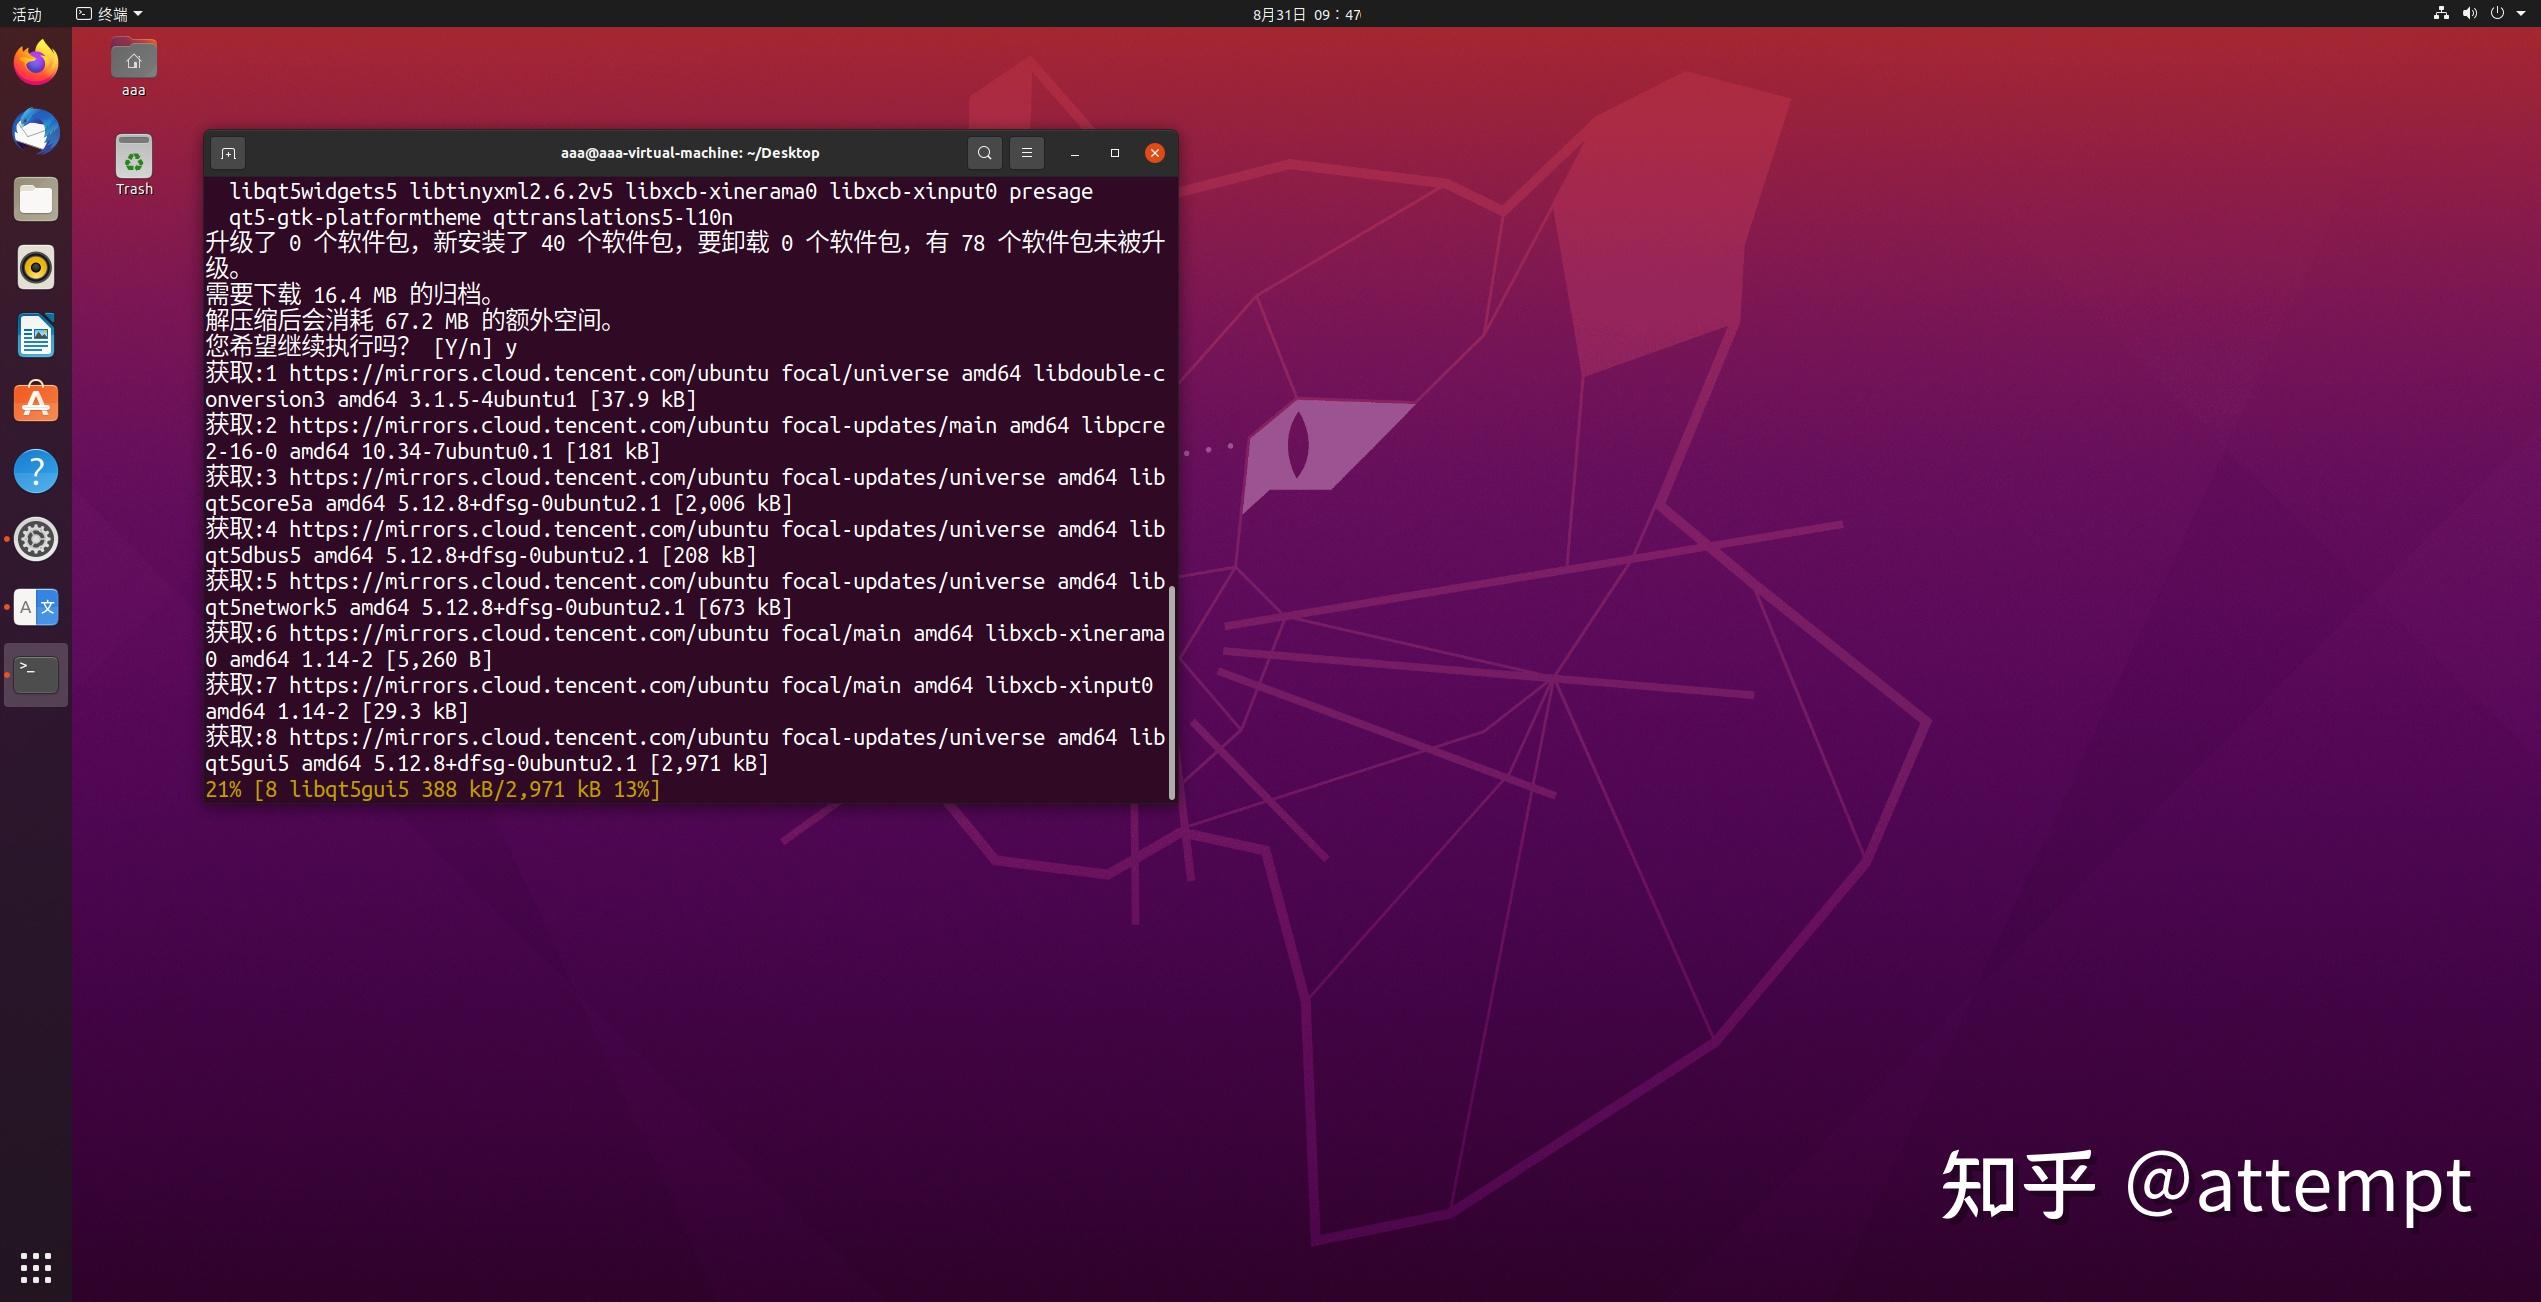Viewport: 2541px width, 1302px height.
Task: Open the search bar in the terminal header
Action: (984, 153)
